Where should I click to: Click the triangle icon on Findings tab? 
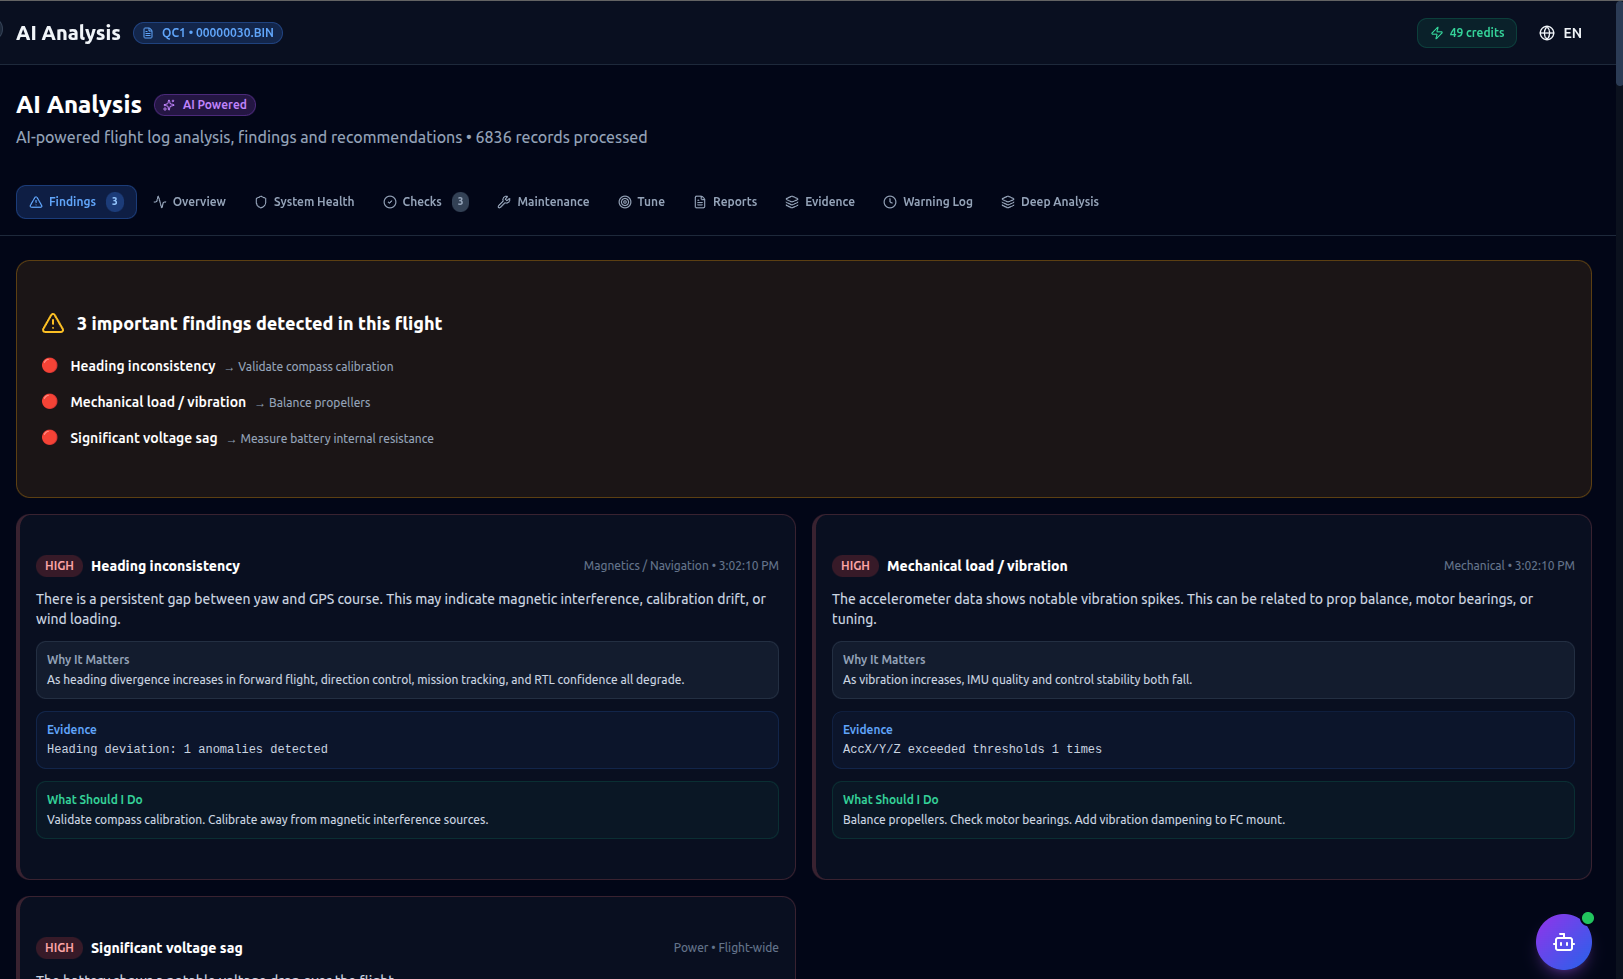[x=36, y=202]
